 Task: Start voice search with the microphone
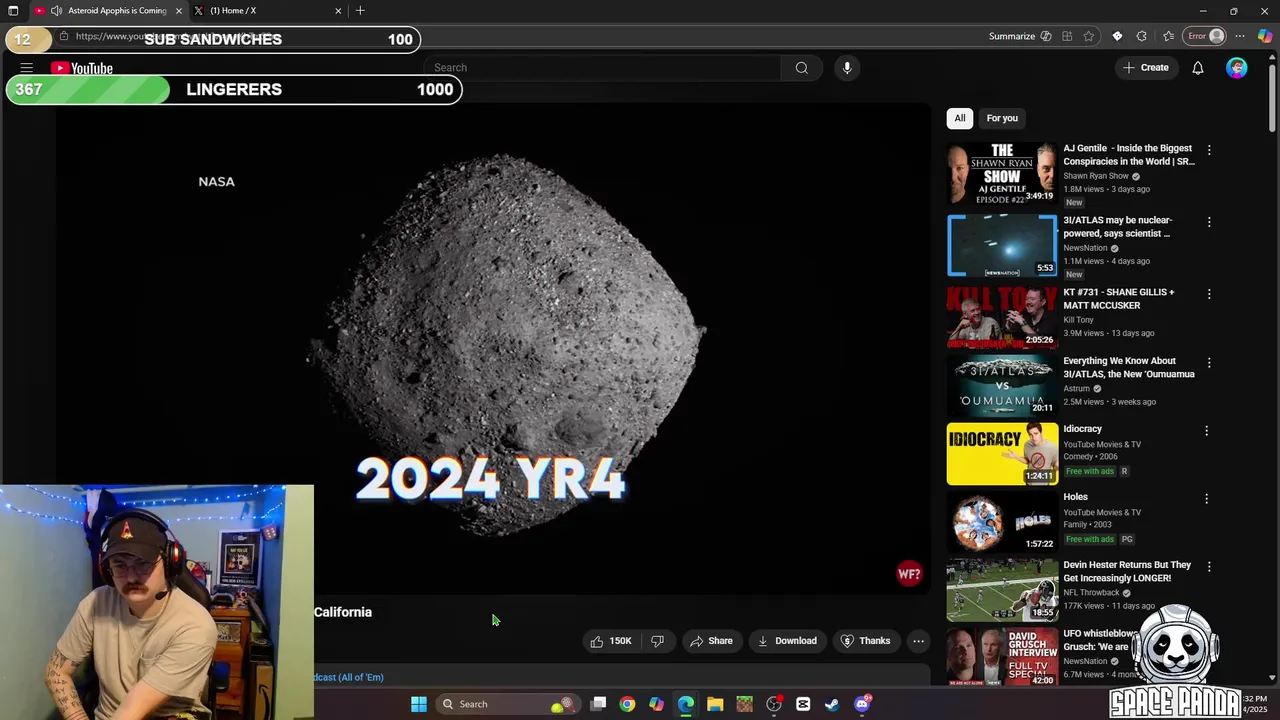click(x=847, y=68)
